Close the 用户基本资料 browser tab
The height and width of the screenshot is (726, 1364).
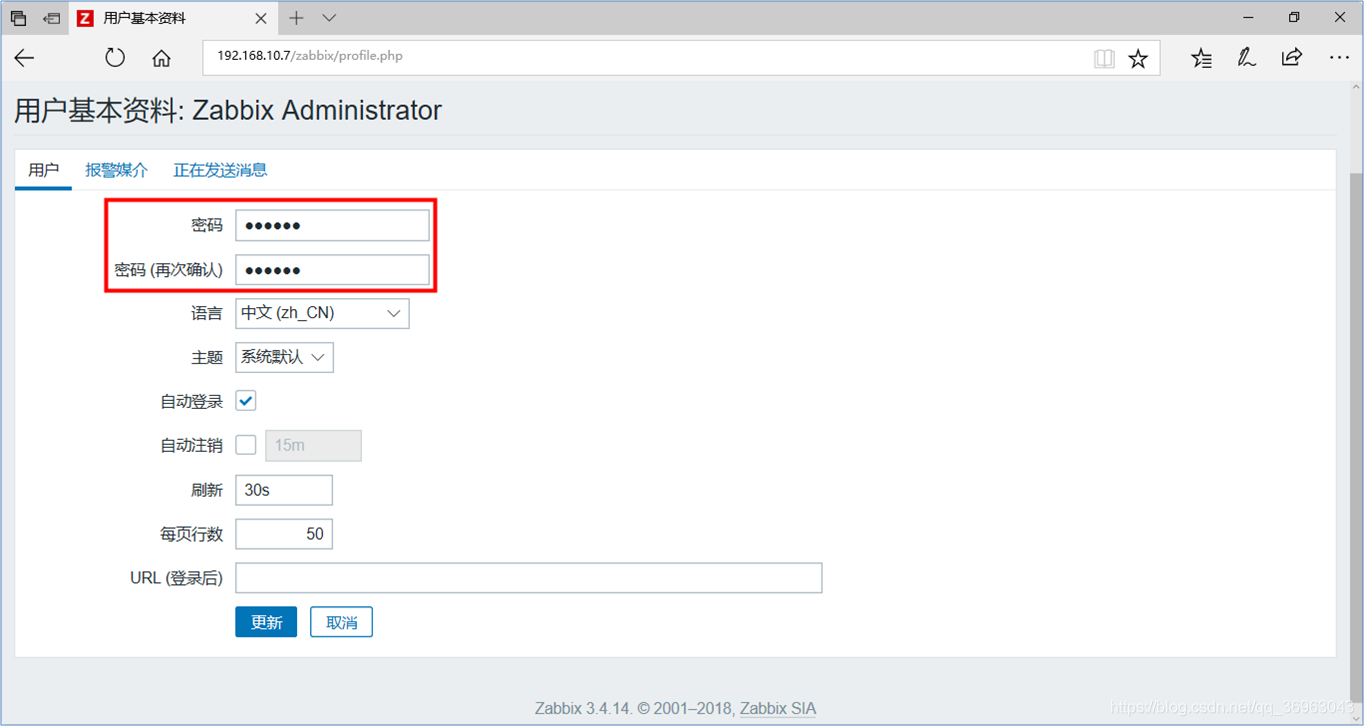(261, 18)
